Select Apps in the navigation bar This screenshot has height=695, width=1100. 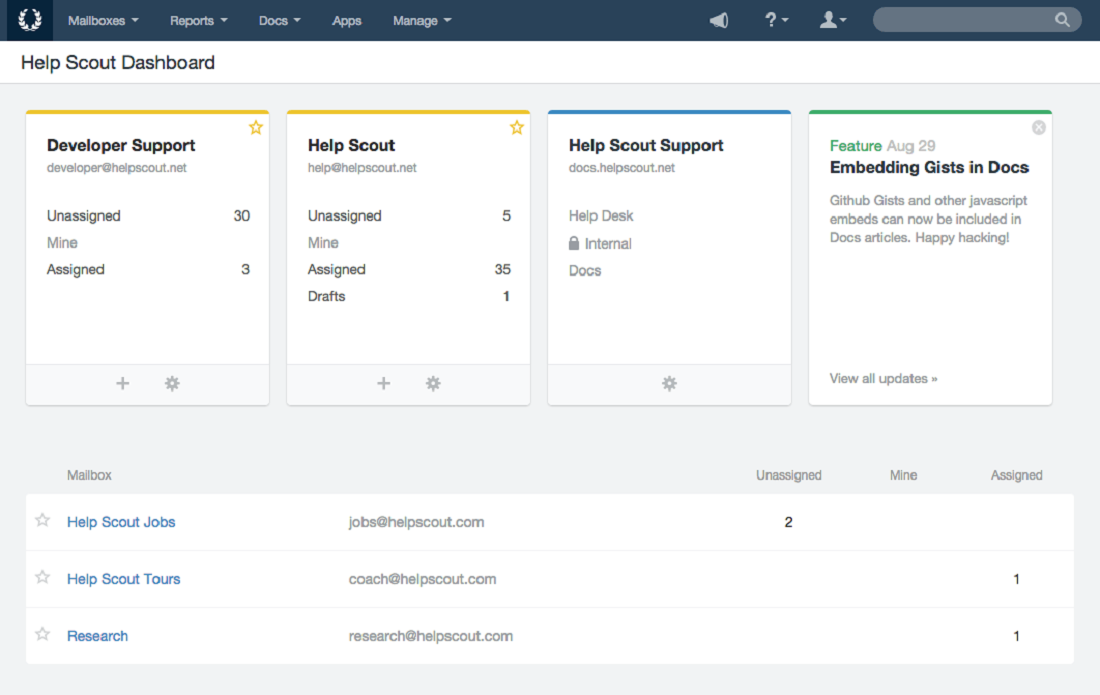(x=347, y=20)
